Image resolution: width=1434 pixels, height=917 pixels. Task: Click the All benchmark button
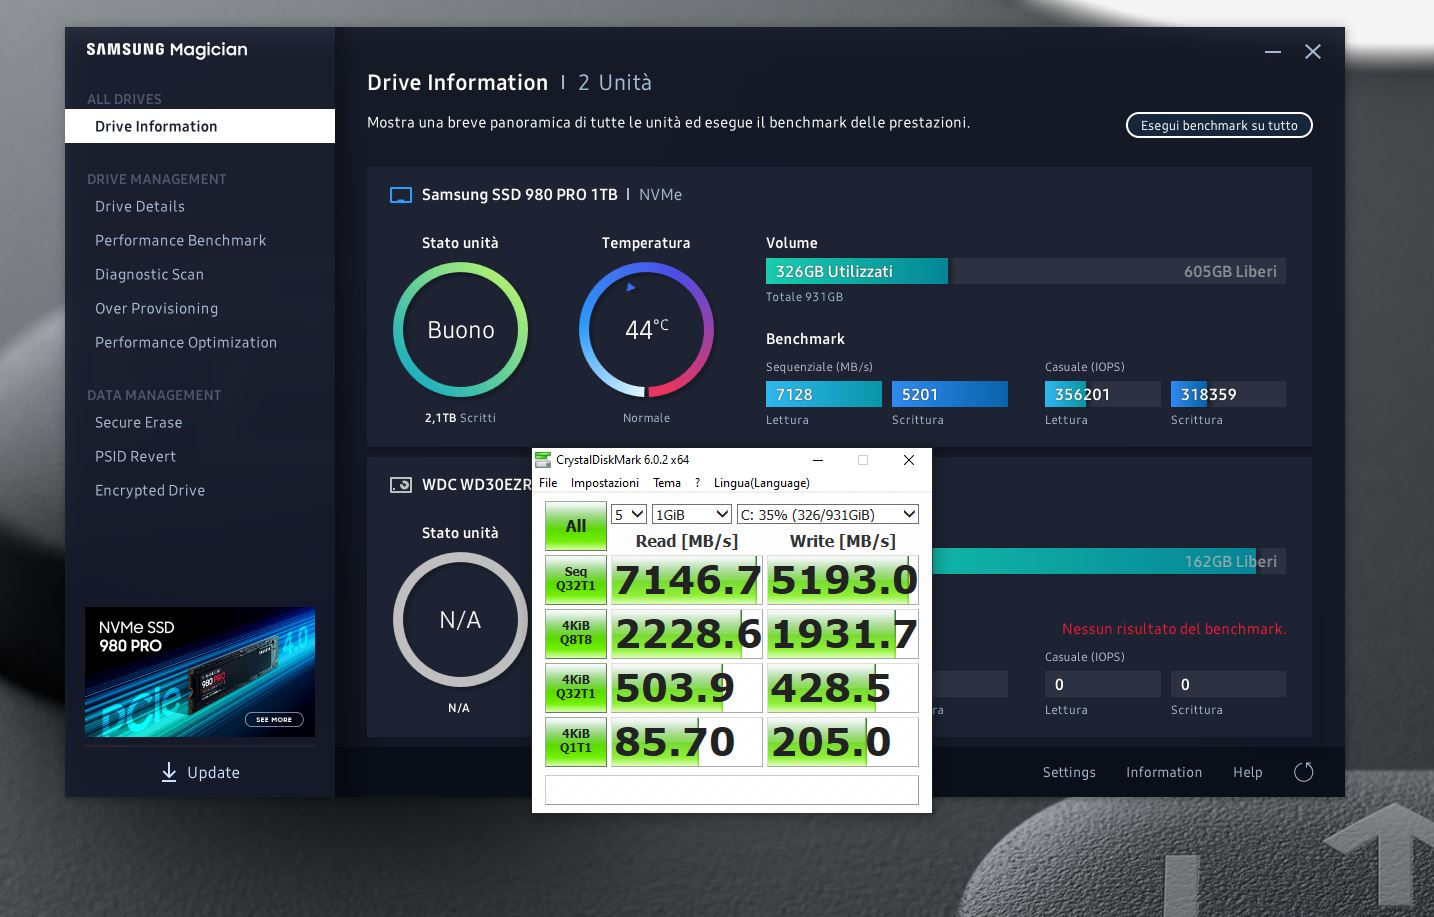click(x=576, y=526)
